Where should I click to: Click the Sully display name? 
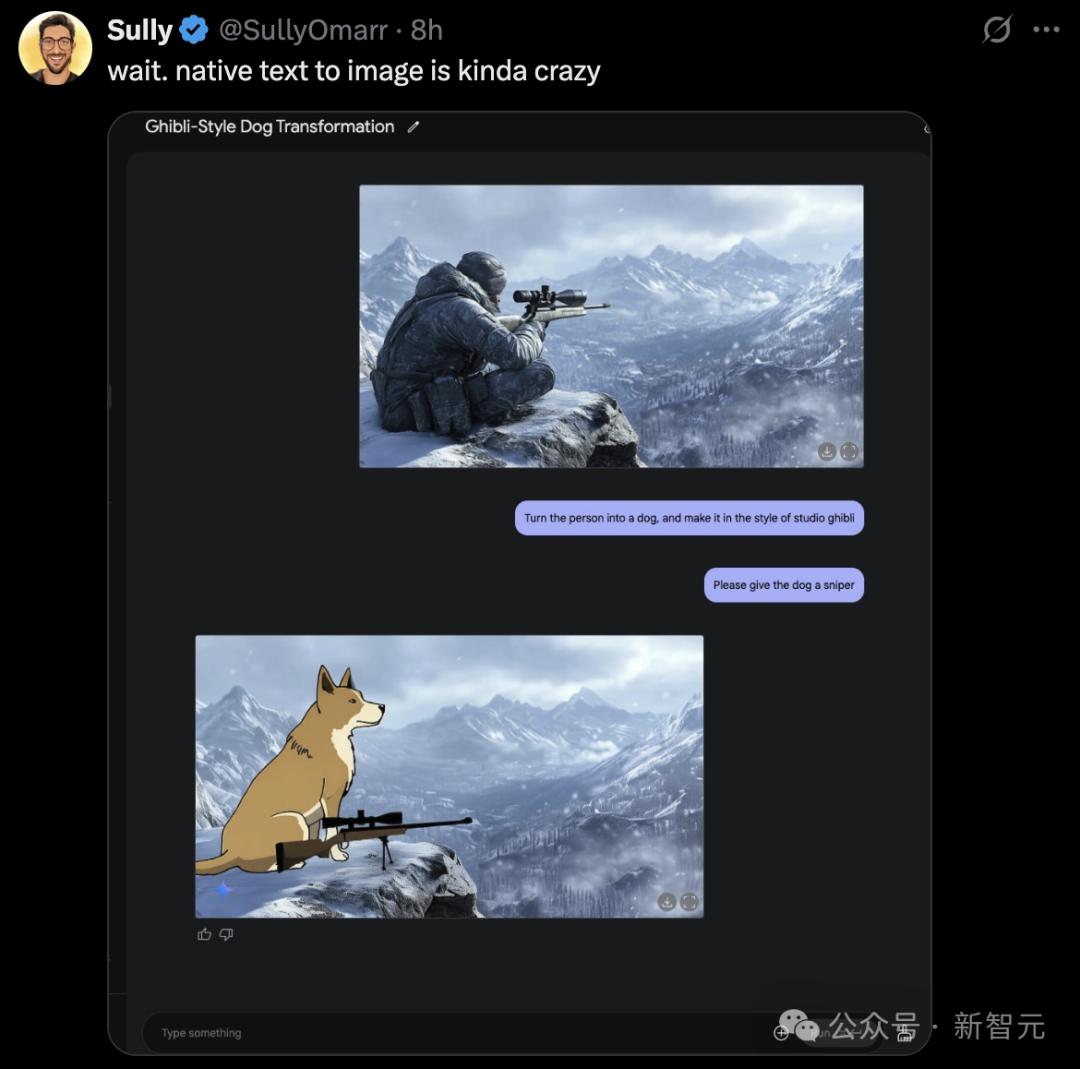tap(140, 31)
